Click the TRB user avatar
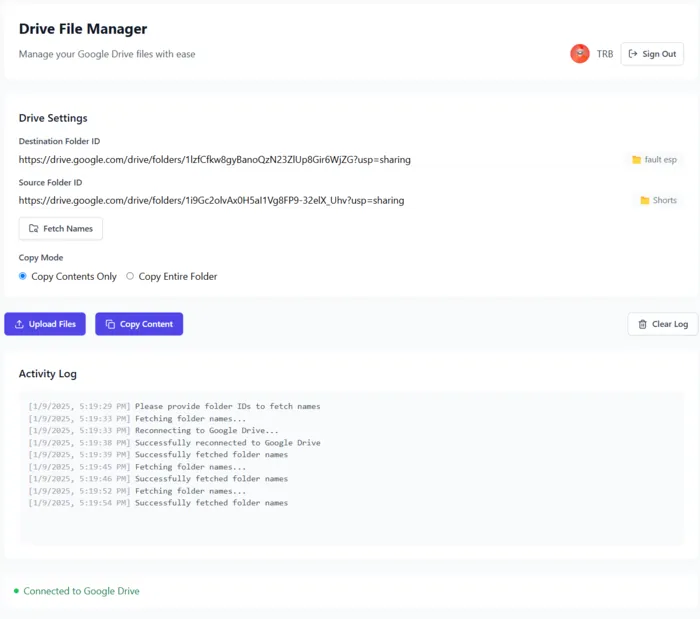Screen dimensions: 700x619 tap(579, 54)
